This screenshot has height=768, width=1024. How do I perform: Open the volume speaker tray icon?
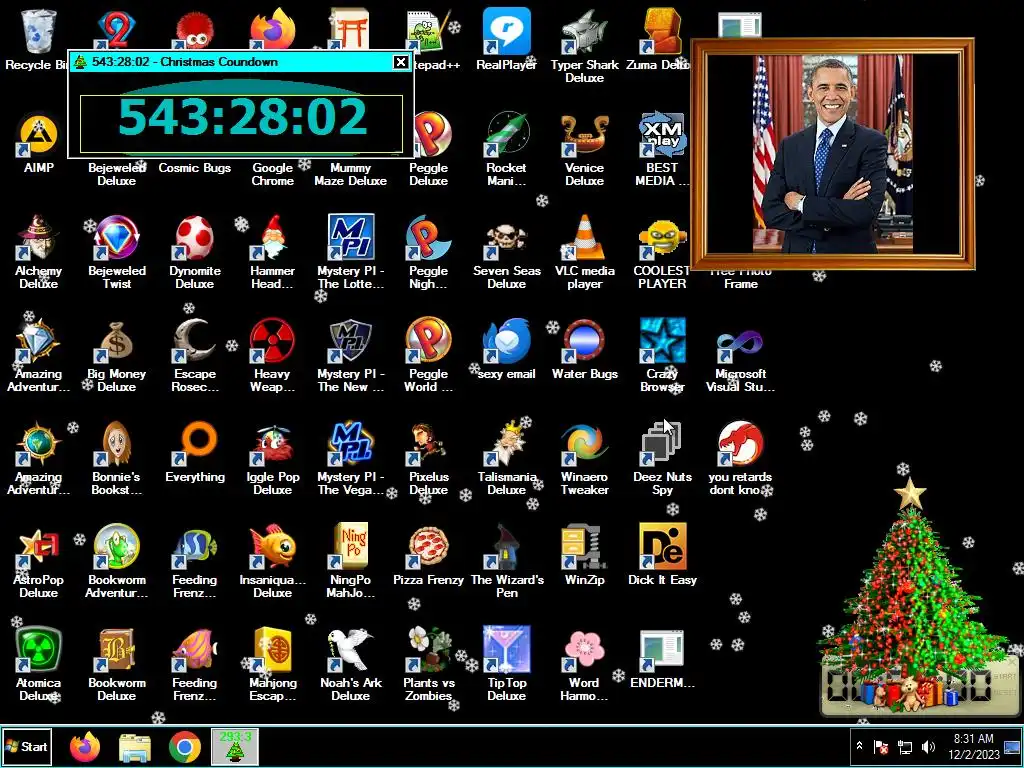click(x=928, y=746)
